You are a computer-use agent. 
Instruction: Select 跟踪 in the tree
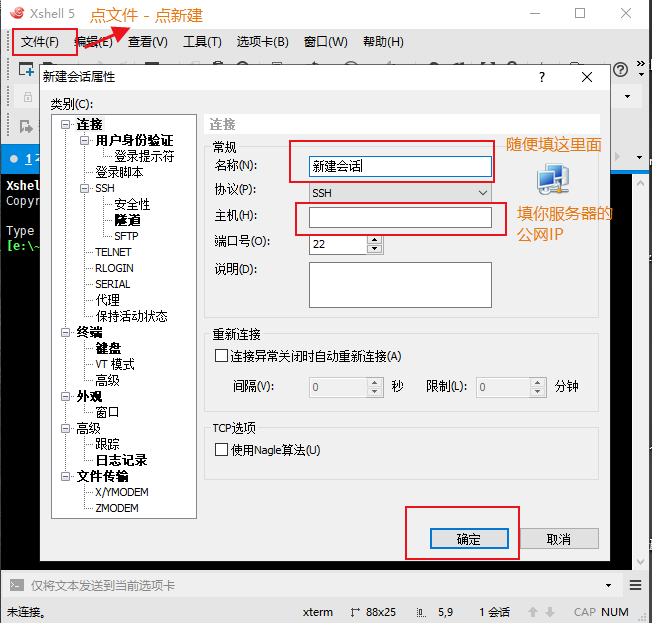tap(107, 444)
